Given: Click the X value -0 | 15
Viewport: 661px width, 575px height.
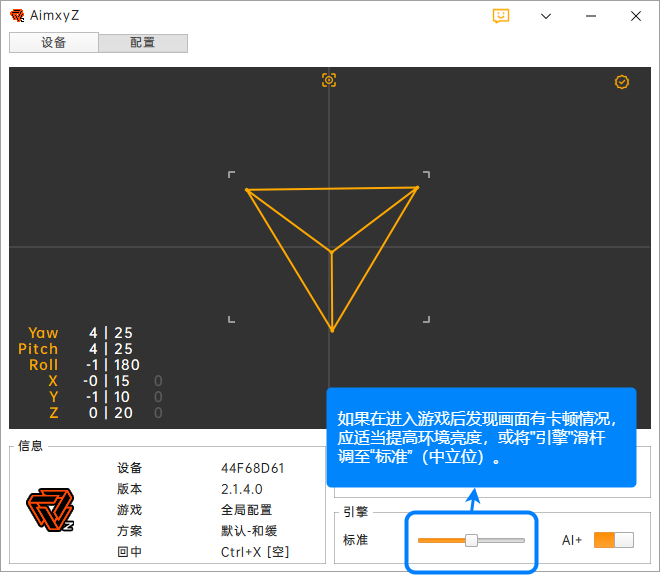Looking at the screenshot, I should tap(106, 381).
